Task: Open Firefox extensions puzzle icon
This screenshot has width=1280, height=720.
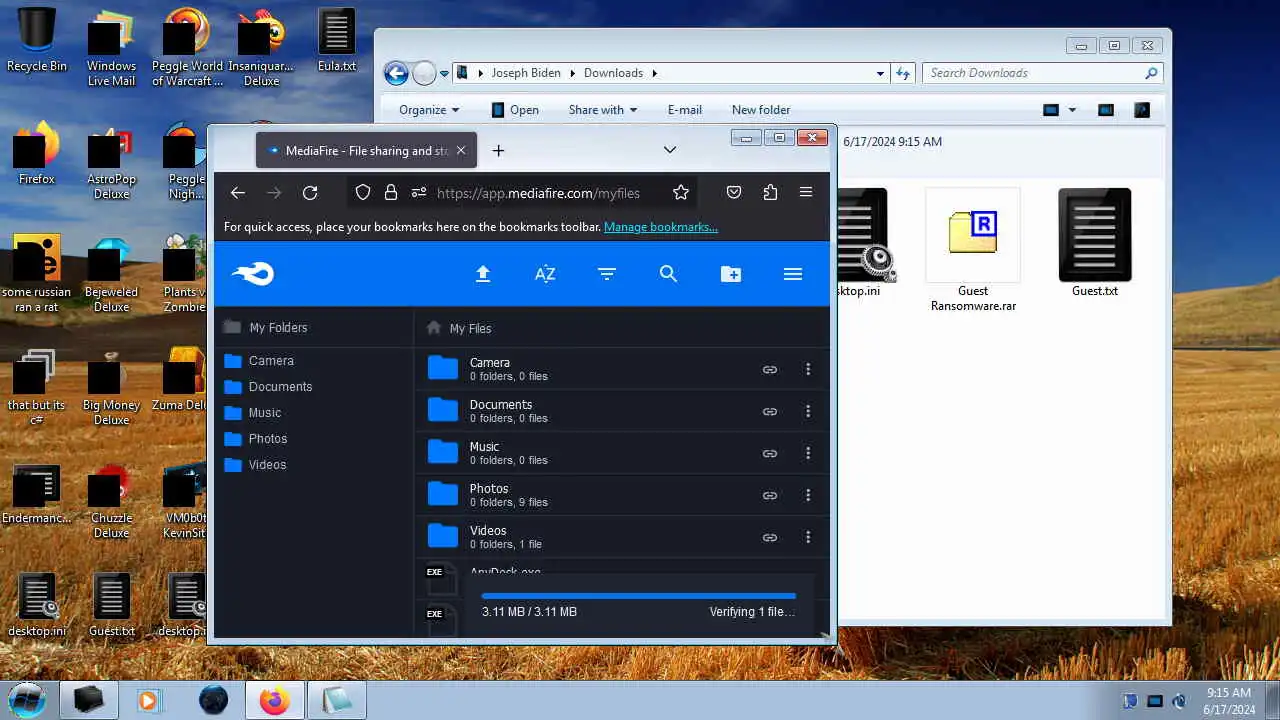Action: pos(770,193)
